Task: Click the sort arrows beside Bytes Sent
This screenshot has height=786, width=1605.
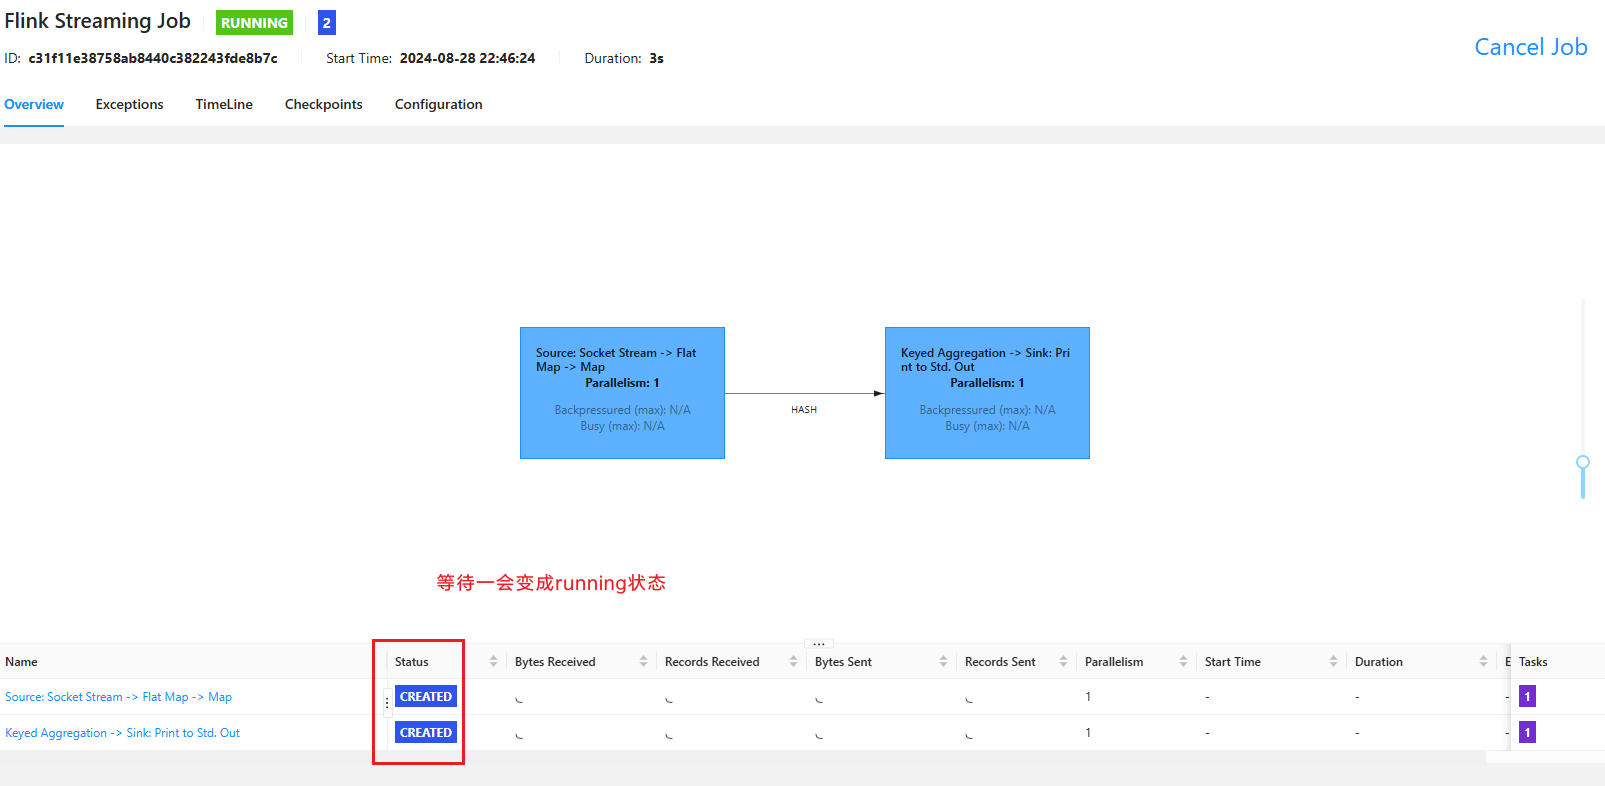Action: 943,661
